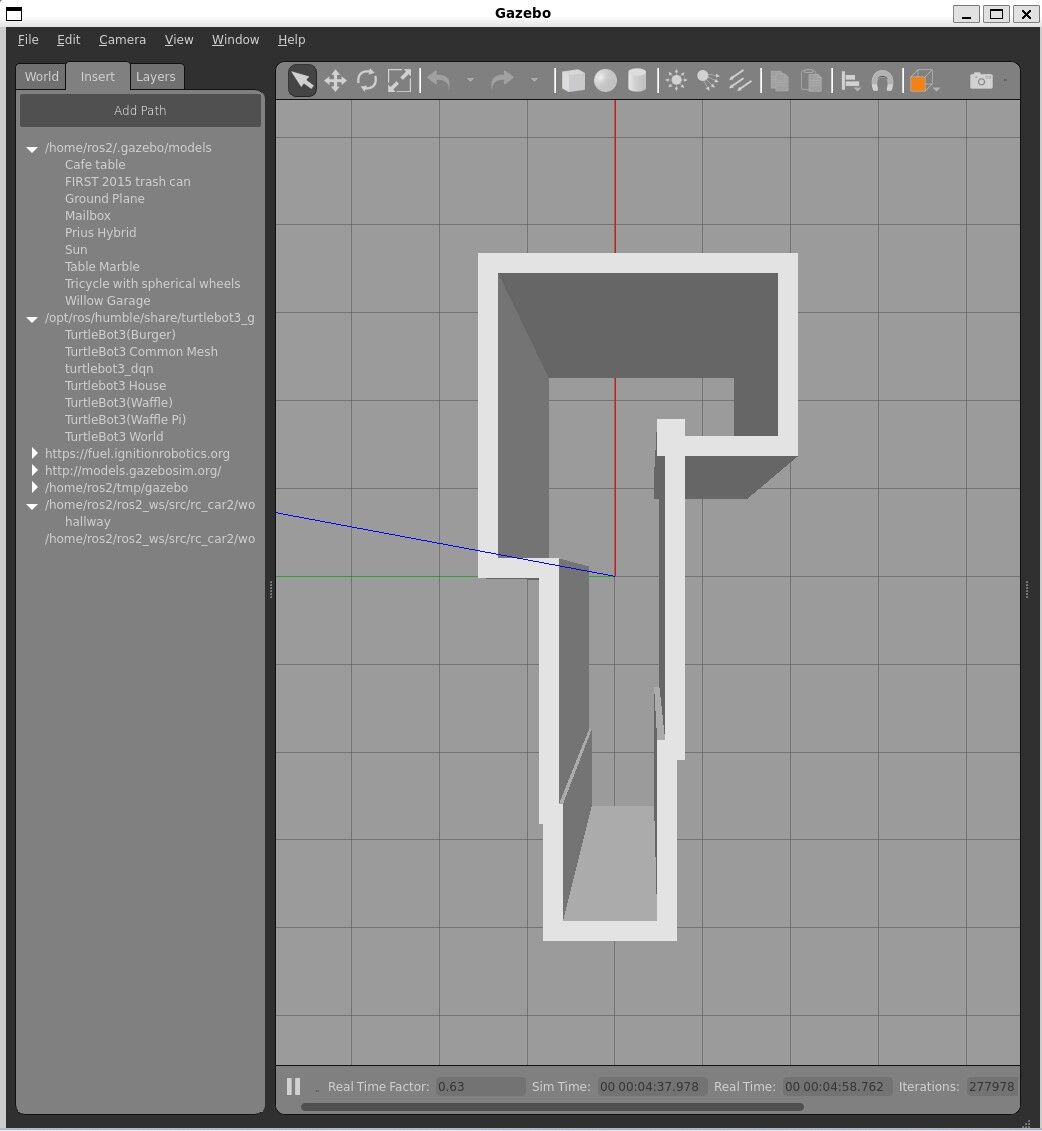
Task: Insert a box shape
Action: coord(573,80)
